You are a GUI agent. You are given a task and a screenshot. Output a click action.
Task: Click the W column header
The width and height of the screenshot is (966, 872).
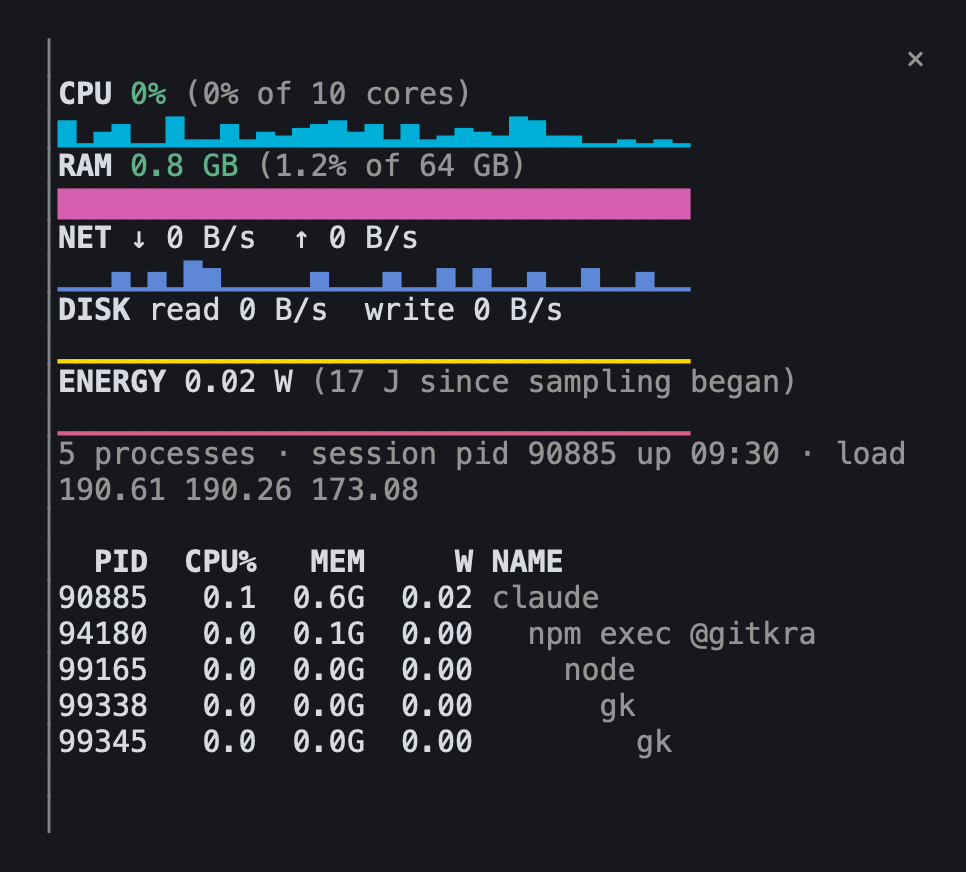click(464, 562)
